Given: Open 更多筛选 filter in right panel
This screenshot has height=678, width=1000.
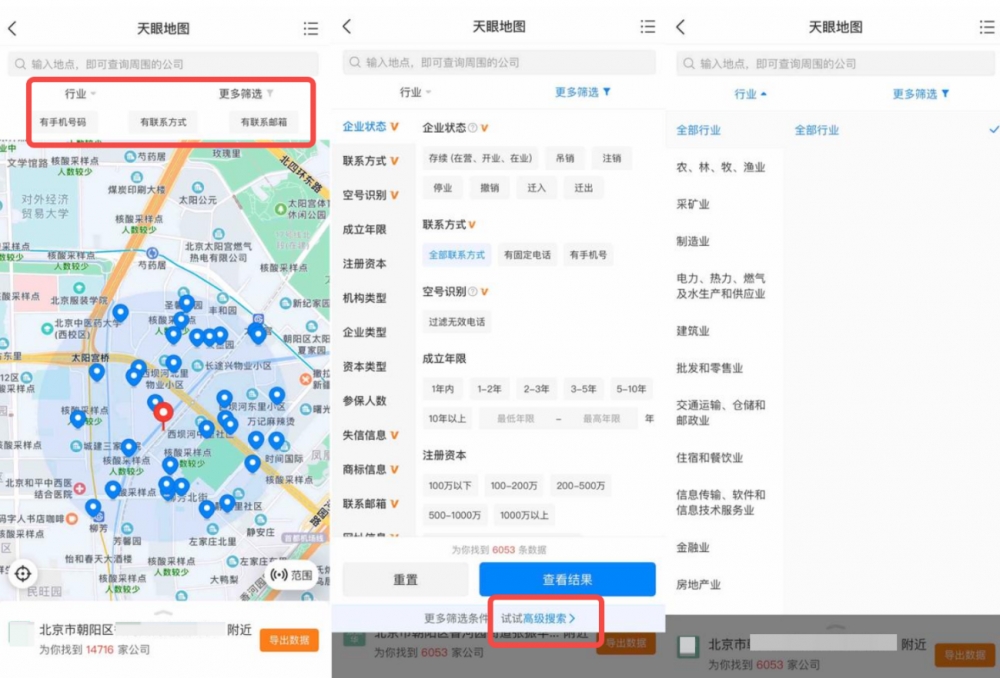Looking at the screenshot, I should (x=920, y=94).
